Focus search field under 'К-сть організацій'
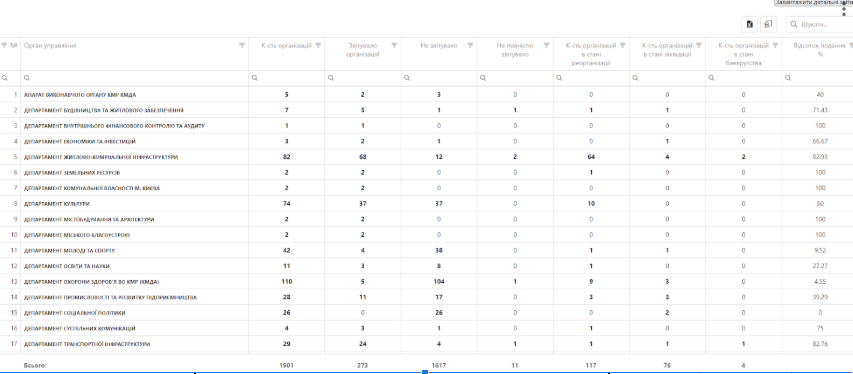Viewport: 853px width, 374px height. (x=287, y=78)
